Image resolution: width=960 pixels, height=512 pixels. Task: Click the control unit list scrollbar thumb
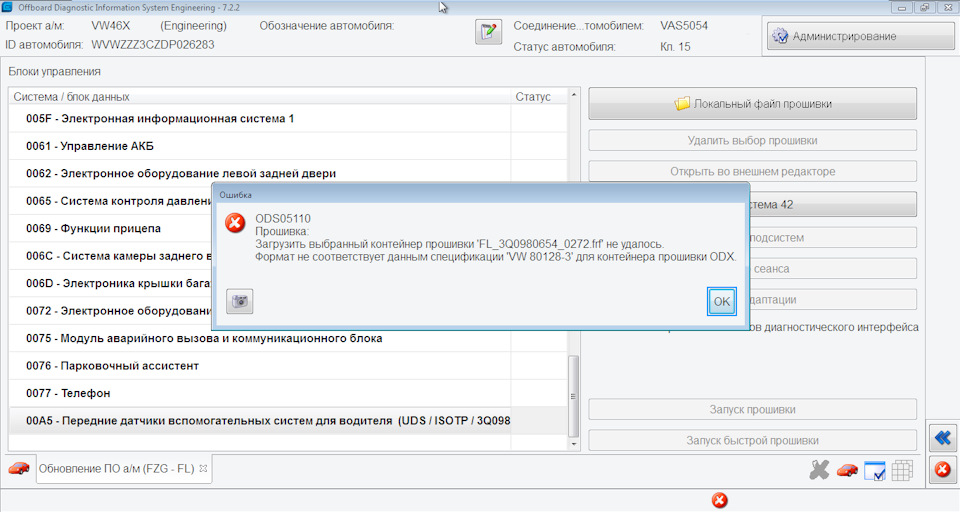pos(574,396)
